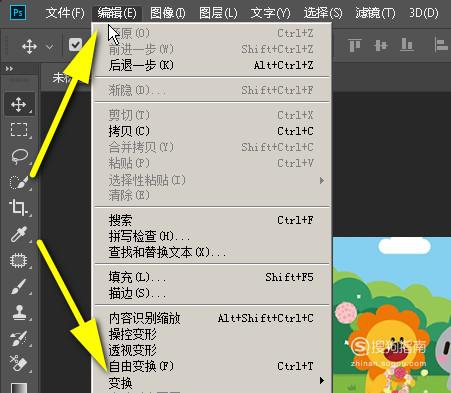Open the 3D(D) menu
Image resolution: width=451 pixels, height=393 pixels.
point(424,13)
